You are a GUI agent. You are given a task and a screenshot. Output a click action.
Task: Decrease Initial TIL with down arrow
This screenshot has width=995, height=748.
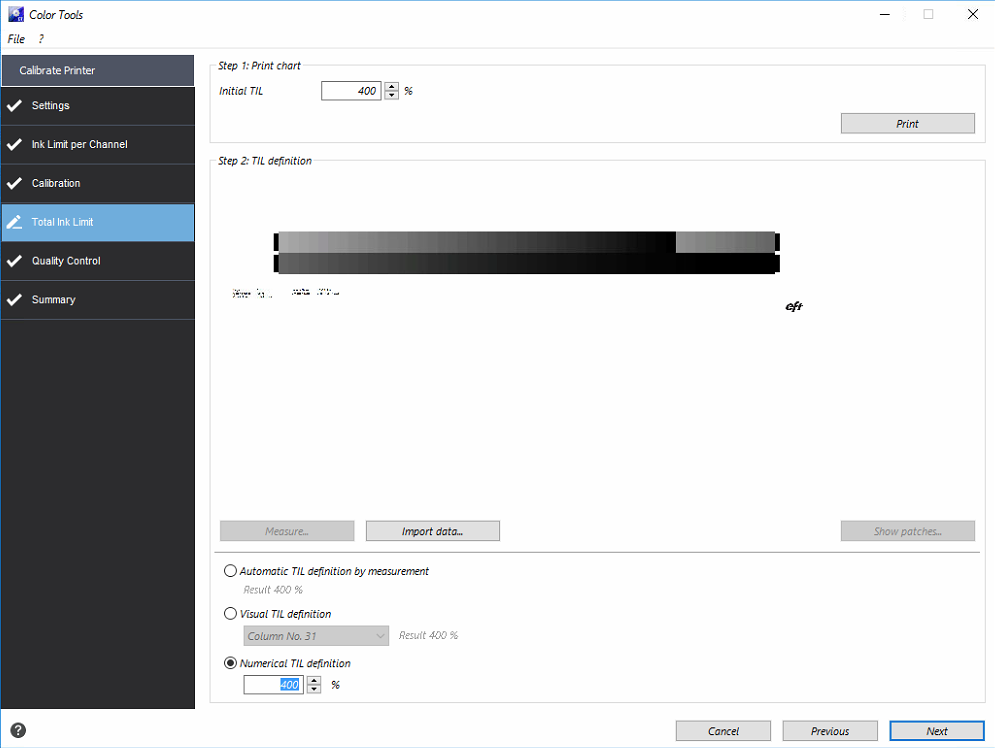pos(392,95)
